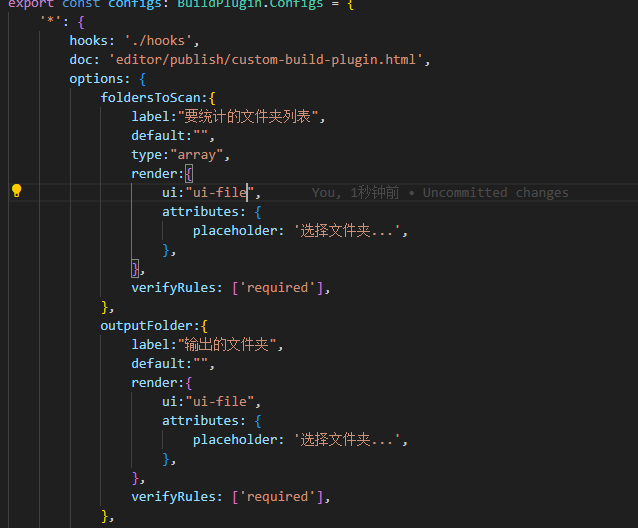The image size is (638, 528).
Task: Click the doc path 'editor/publish/custom-build-plugin.html'
Action: coord(266,60)
